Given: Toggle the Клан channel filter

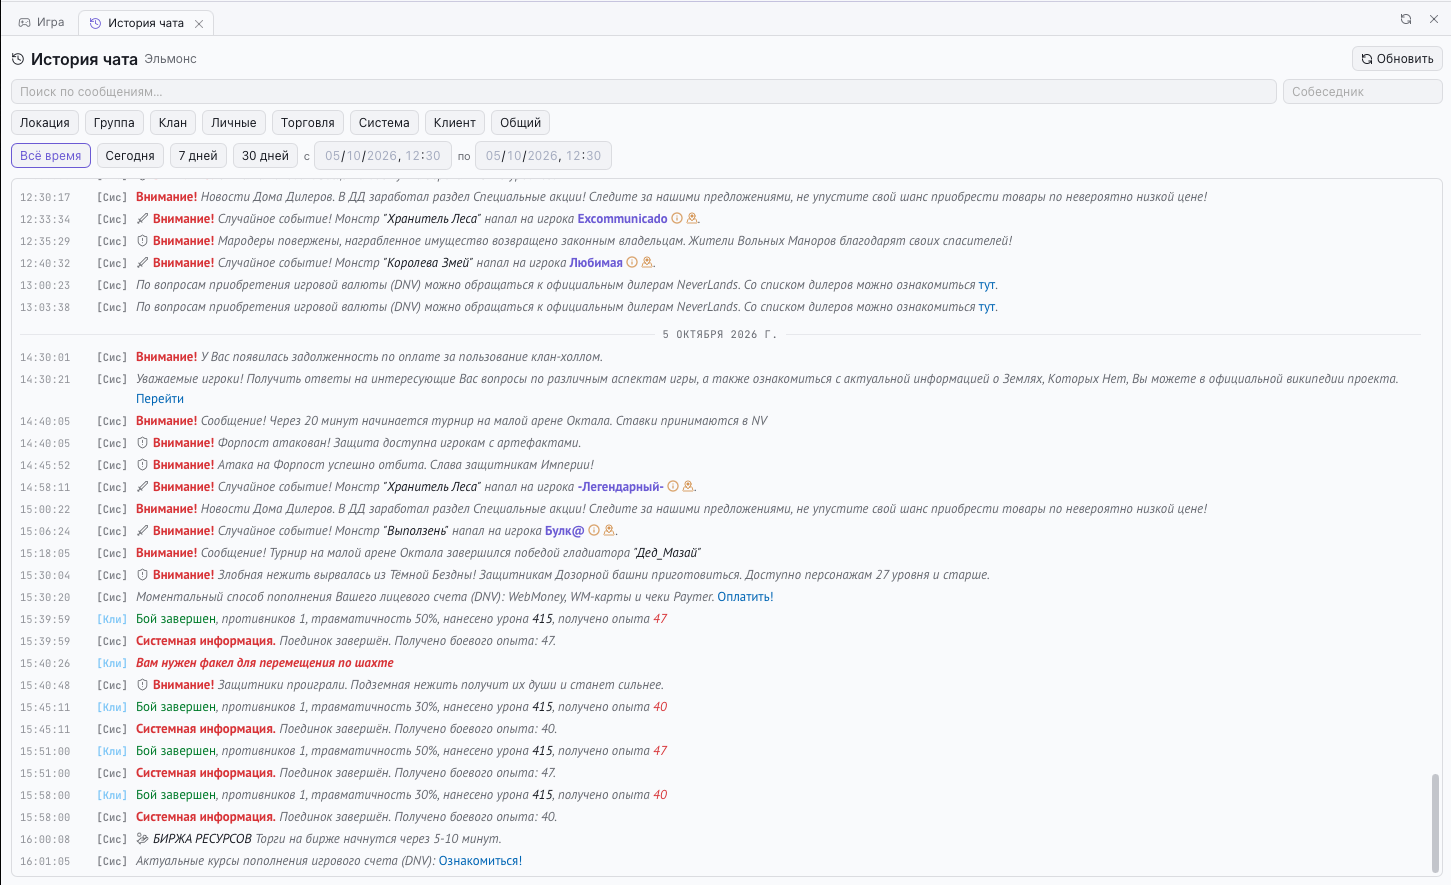Looking at the screenshot, I should coord(173,123).
